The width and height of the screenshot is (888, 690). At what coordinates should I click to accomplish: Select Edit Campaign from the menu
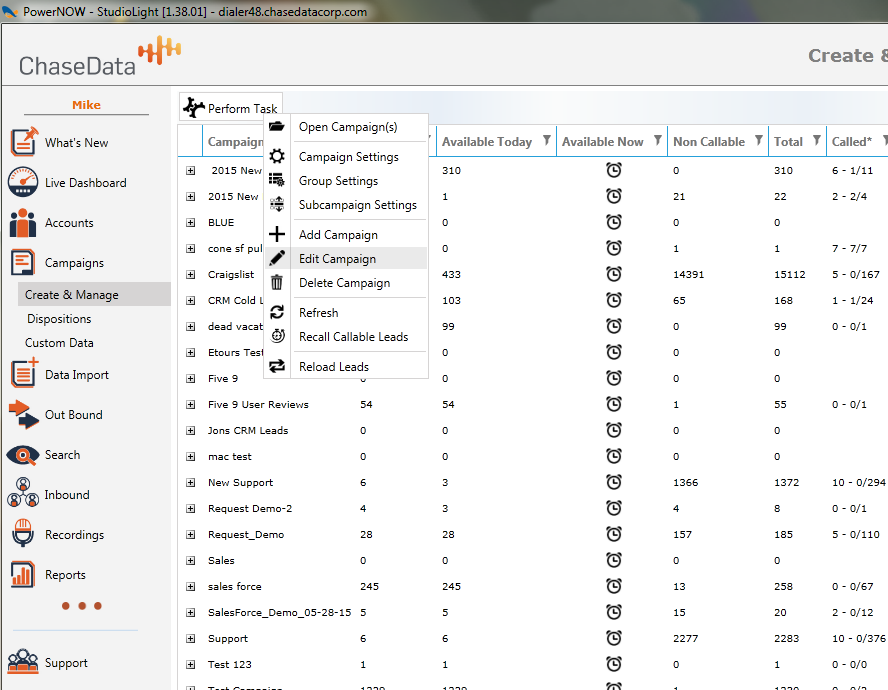tap(337, 259)
